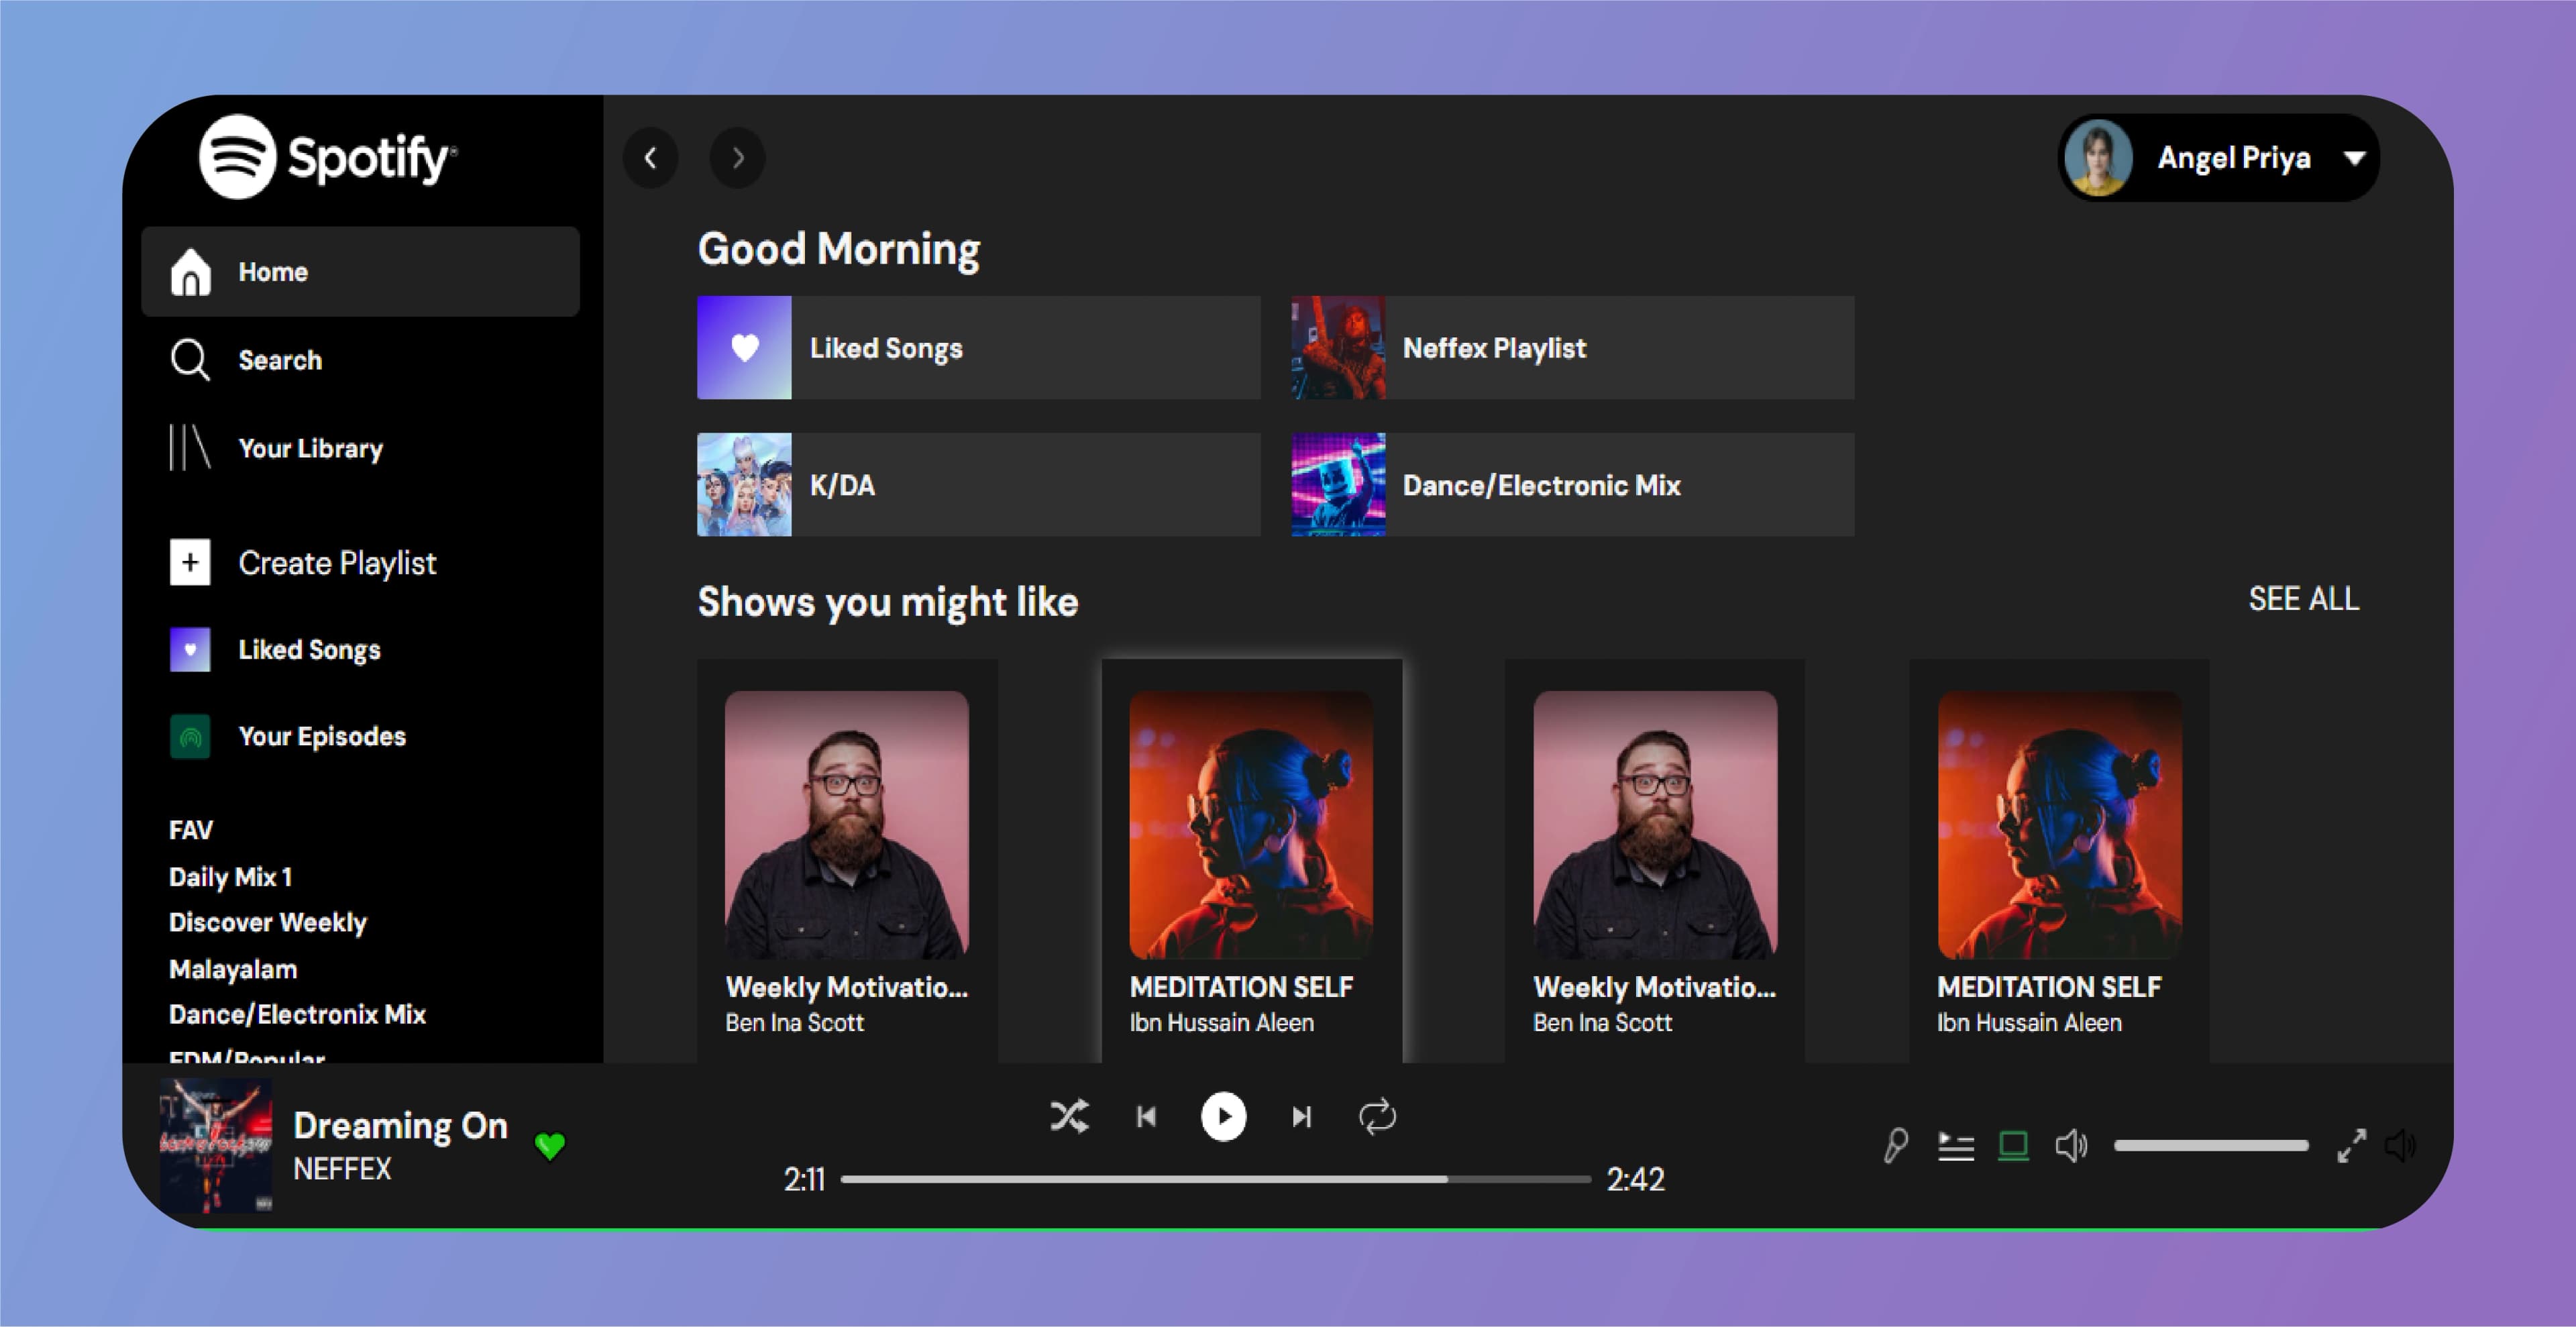Open the Daily Mix 1 playlist

(230, 877)
